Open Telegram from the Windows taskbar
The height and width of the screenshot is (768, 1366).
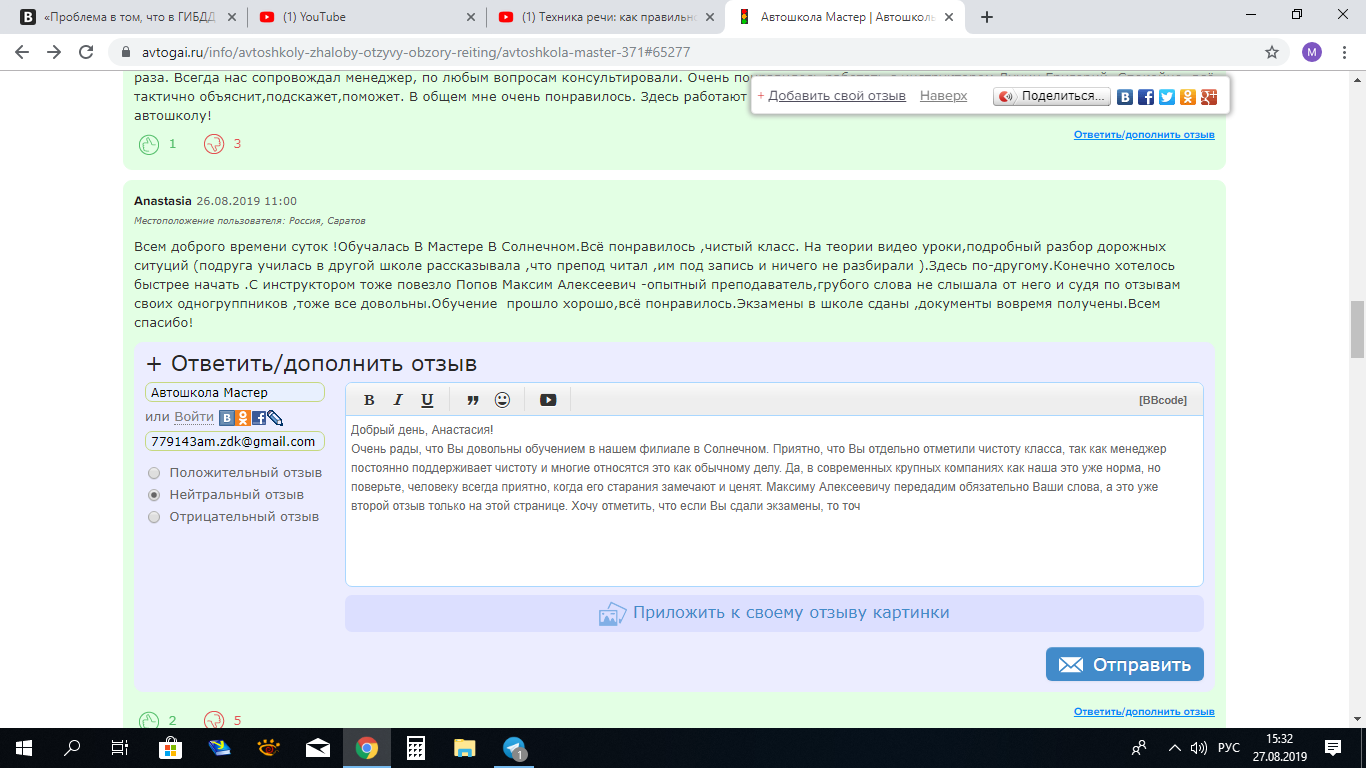(x=515, y=747)
